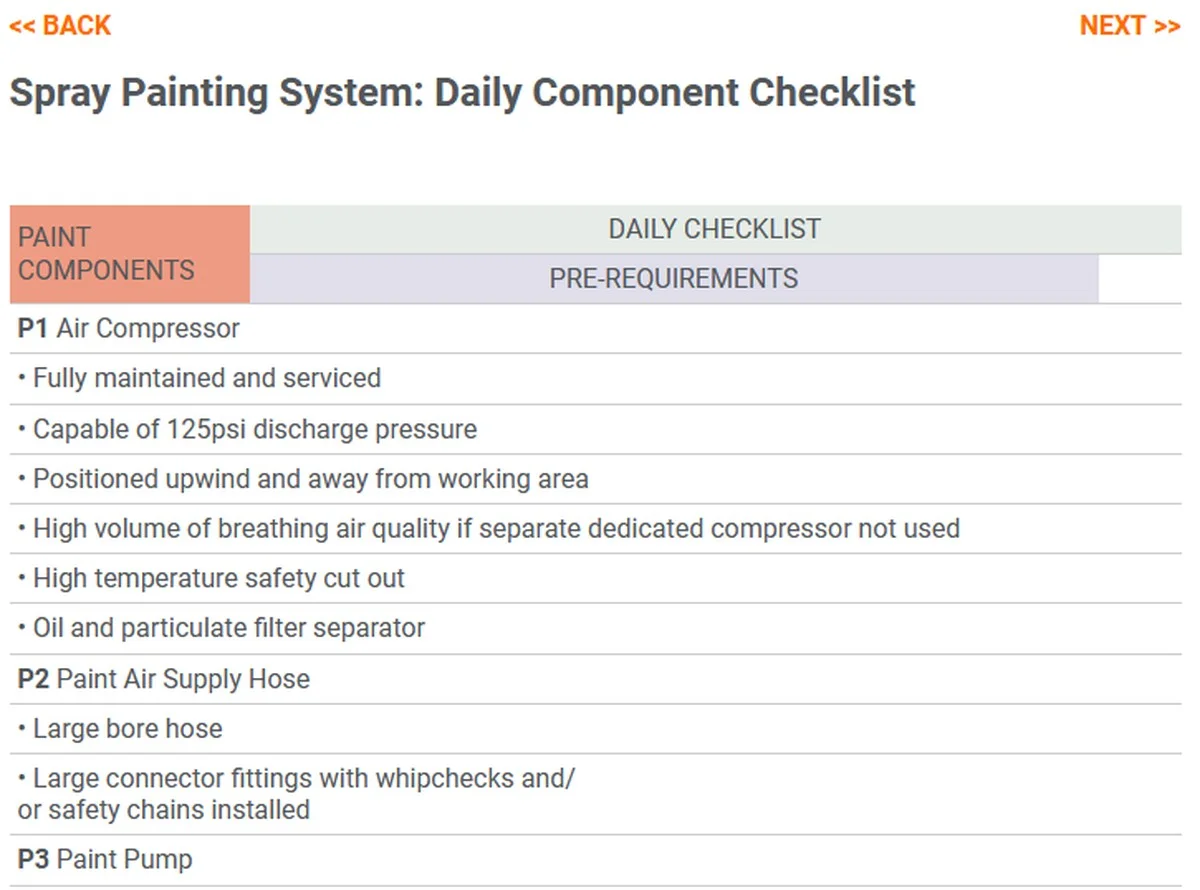Select the P1 Air Compressor row
Image resolution: width=1200 pixels, height=890 pixels.
[148, 329]
